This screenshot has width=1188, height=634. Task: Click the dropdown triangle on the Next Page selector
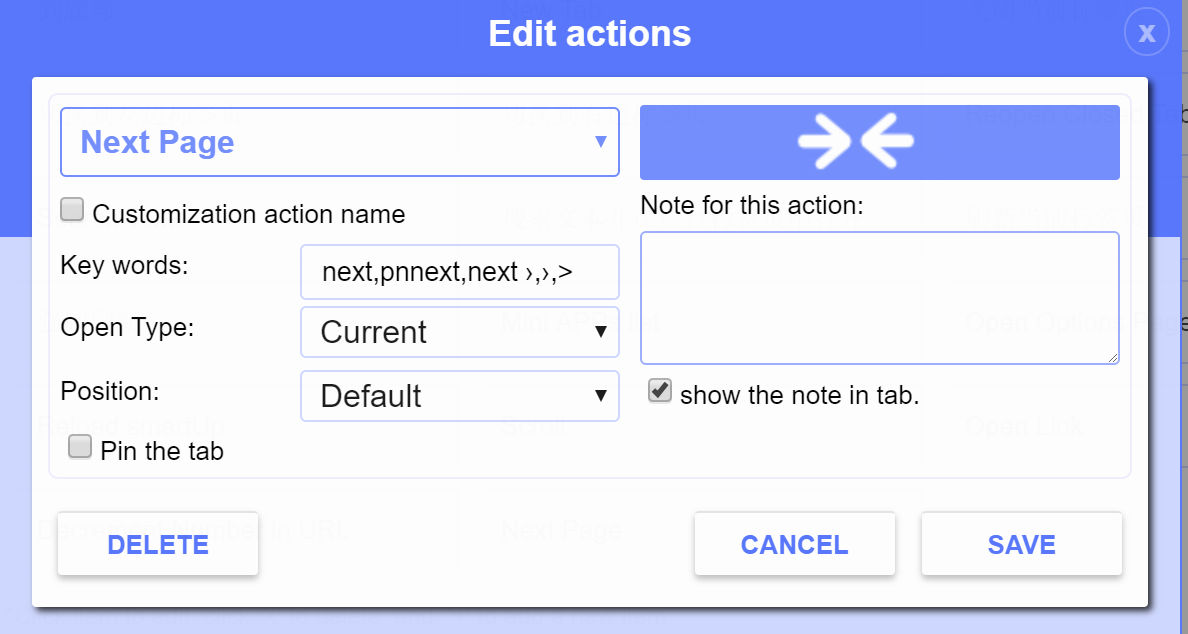click(x=602, y=142)
